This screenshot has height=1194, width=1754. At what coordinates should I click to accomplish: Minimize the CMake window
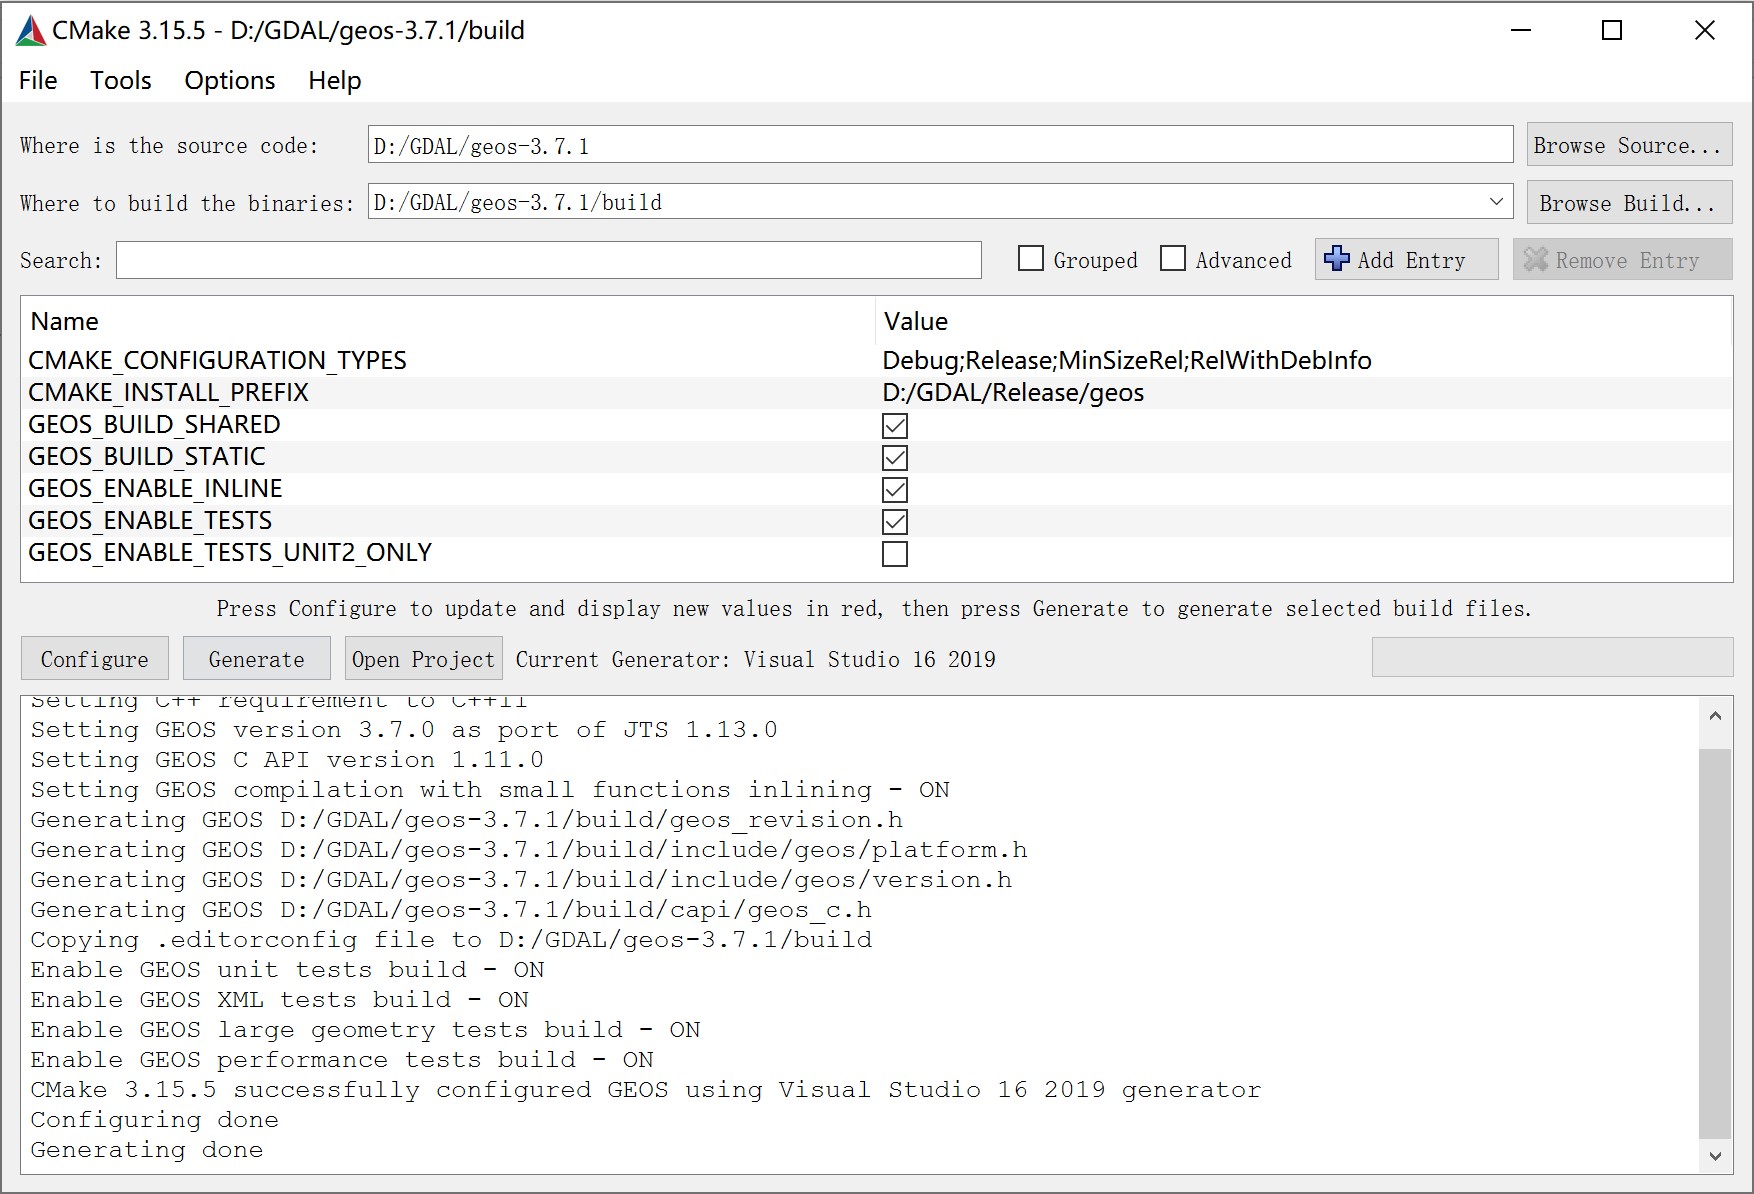pyautogui.click(x=1521, y=31)
